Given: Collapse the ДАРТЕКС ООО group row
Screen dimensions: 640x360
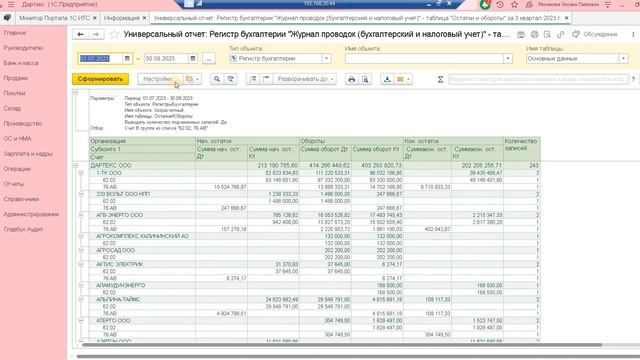Looking at the screenshot, I should 76,165.
